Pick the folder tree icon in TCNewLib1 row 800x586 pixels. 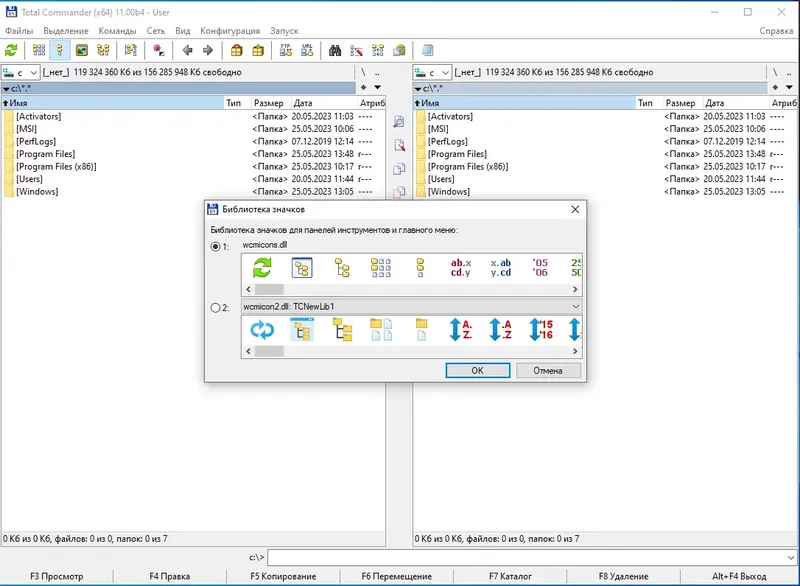[342, 329]
